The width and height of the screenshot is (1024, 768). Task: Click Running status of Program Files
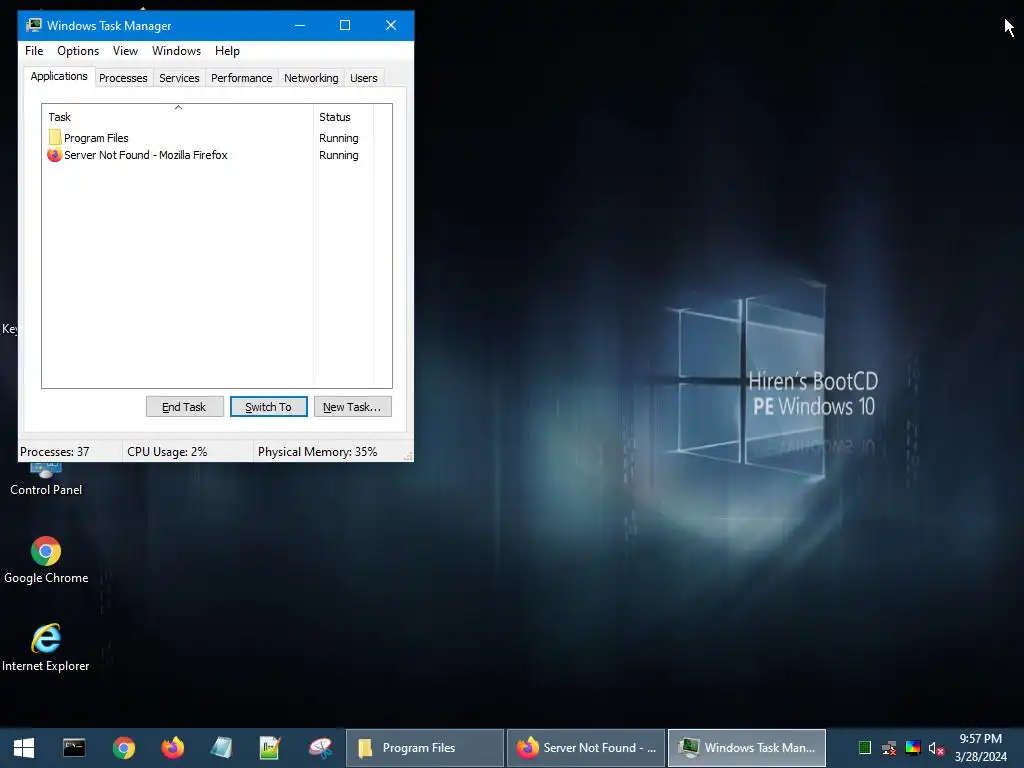(x=338, y=138)
